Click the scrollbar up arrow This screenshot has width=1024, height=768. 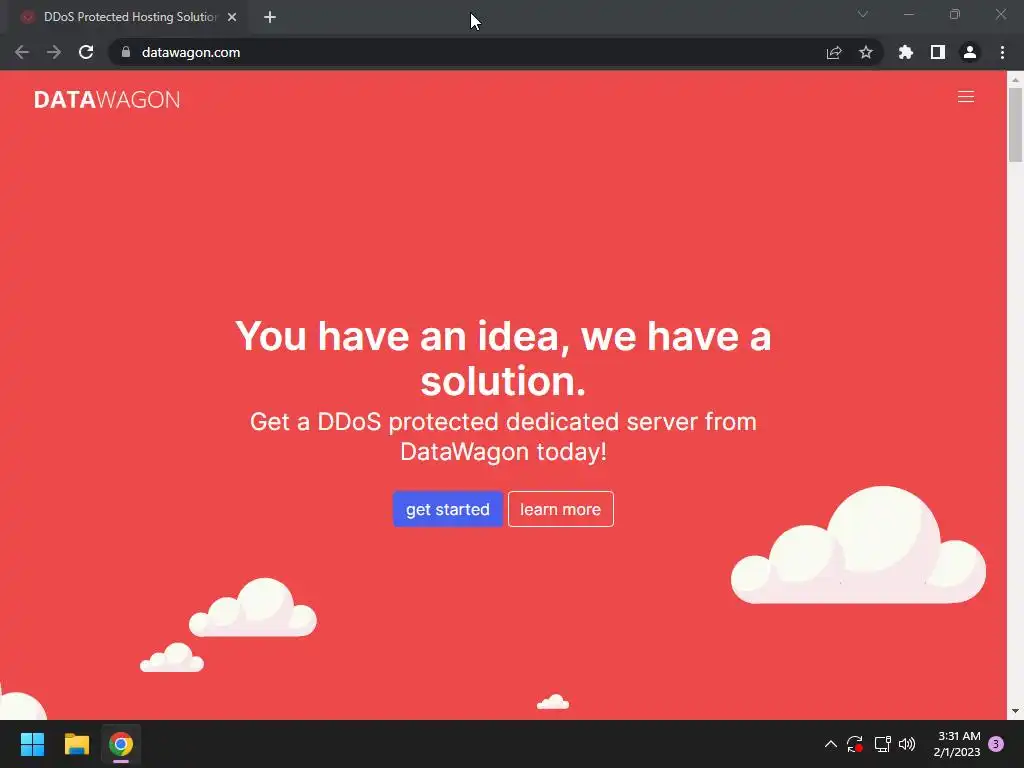(1015, 80)
